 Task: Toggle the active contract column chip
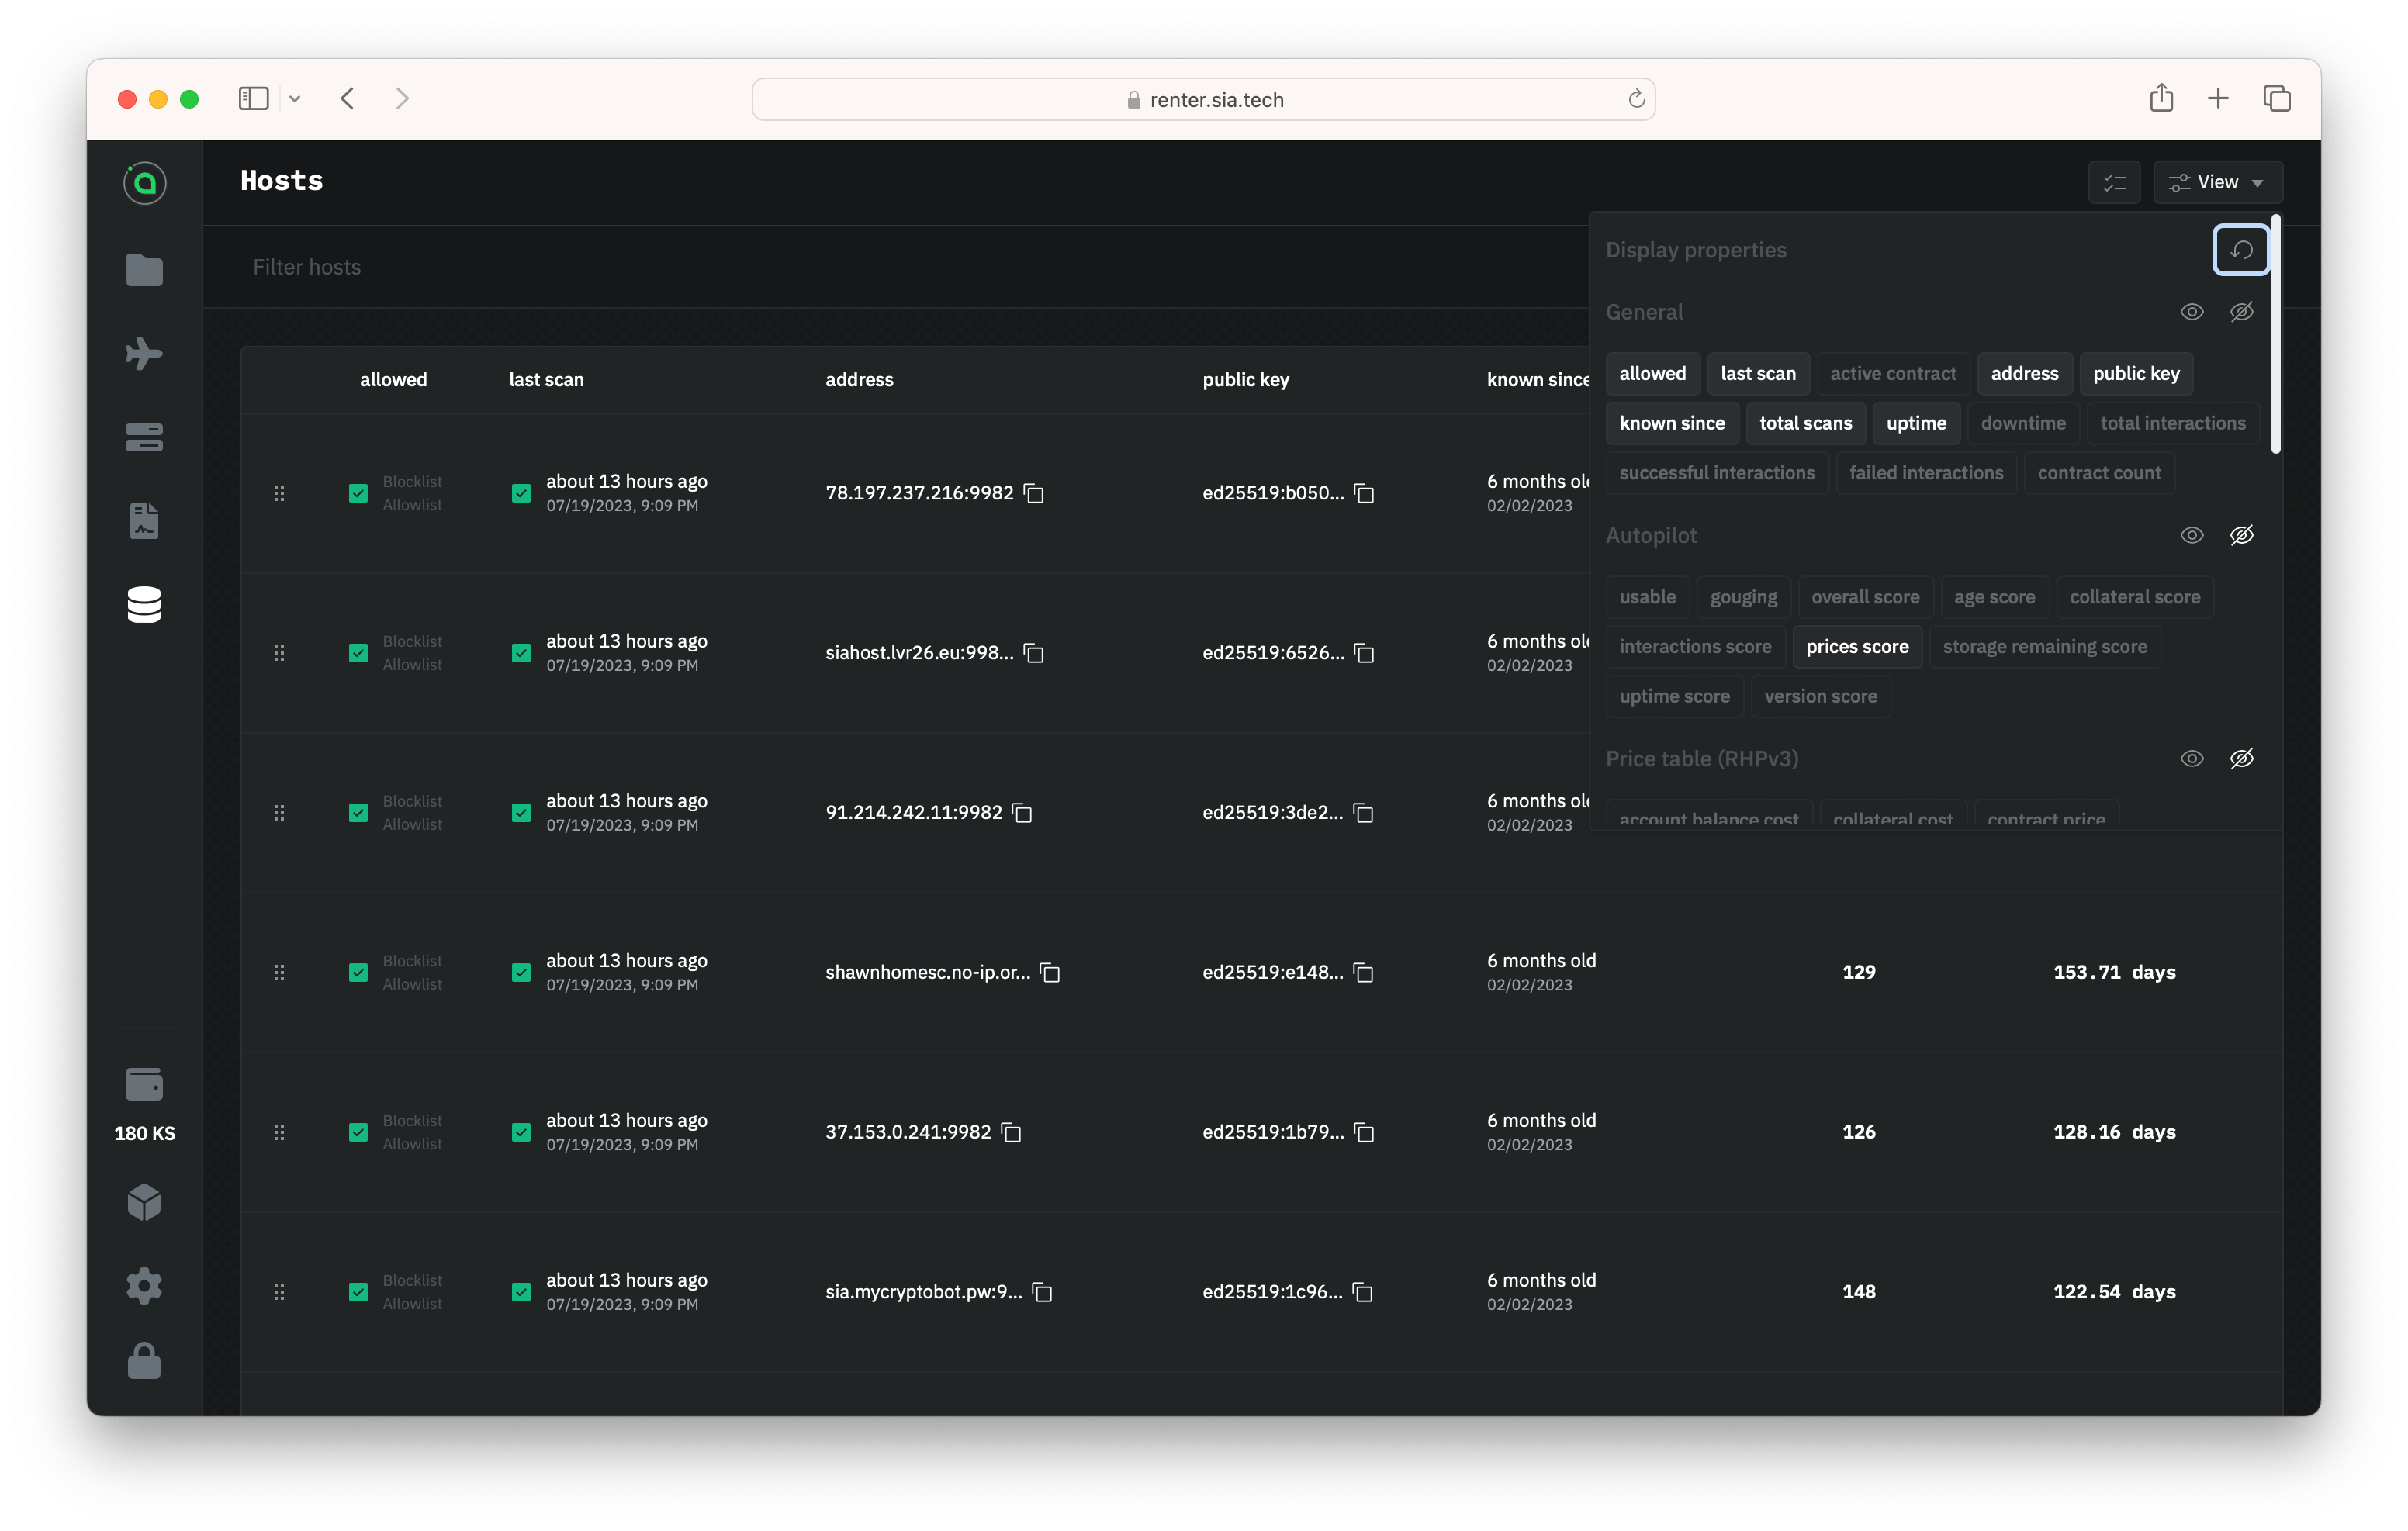1893,373
